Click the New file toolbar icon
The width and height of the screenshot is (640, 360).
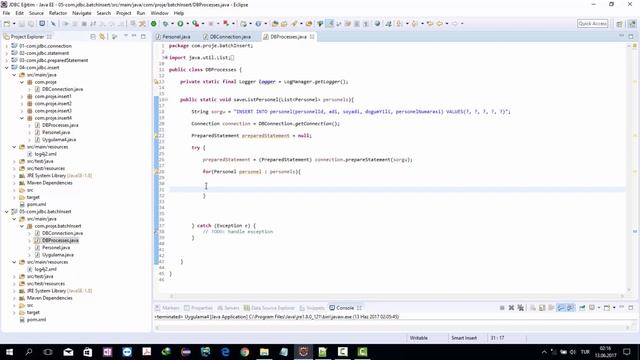(x=7, y=24)
